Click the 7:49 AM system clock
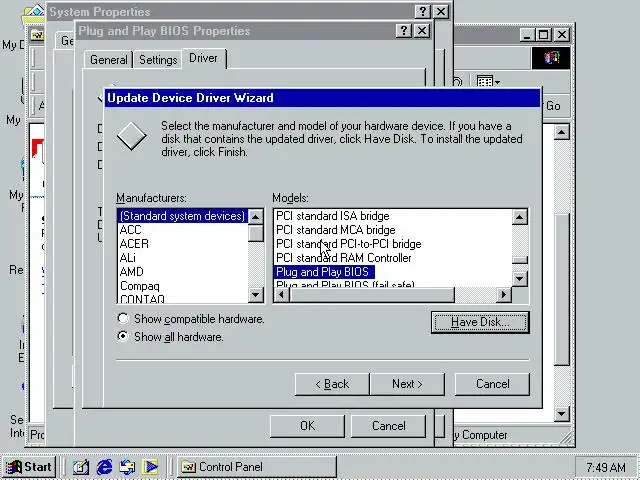 tap(606, 467)
